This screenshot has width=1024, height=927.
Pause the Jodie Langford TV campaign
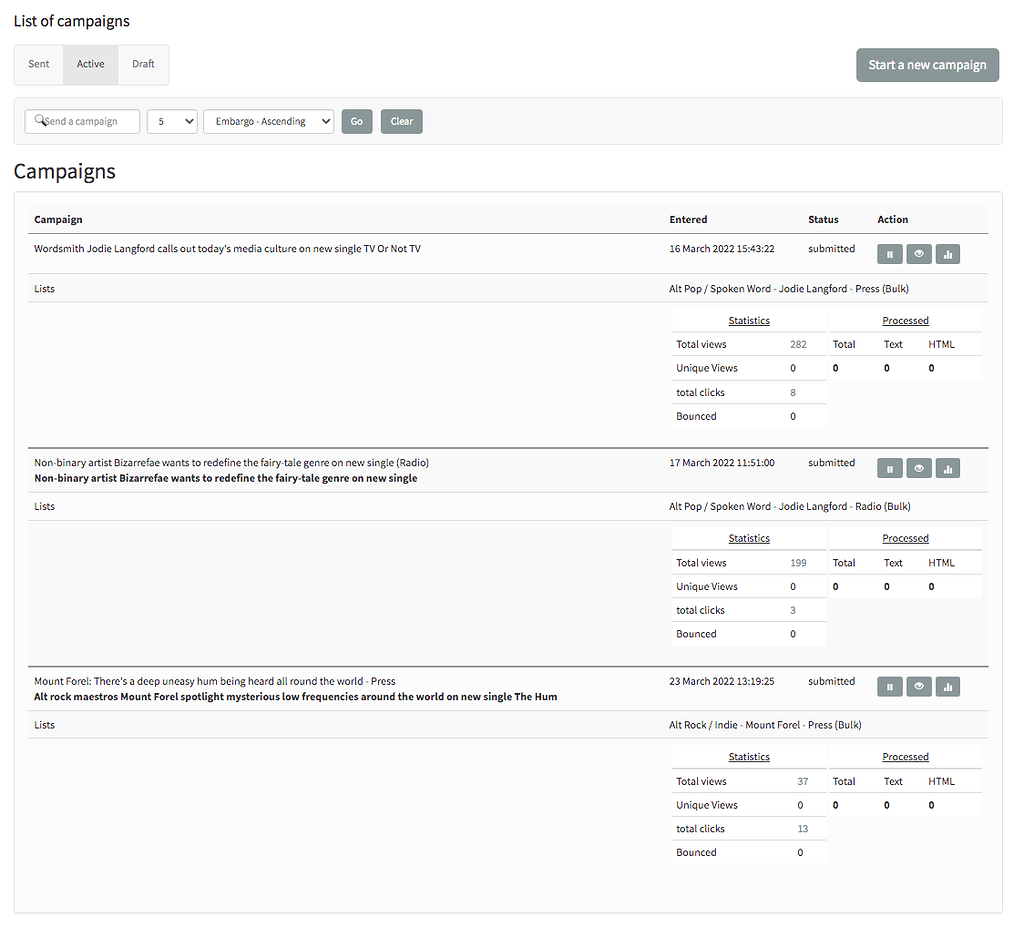889,253
